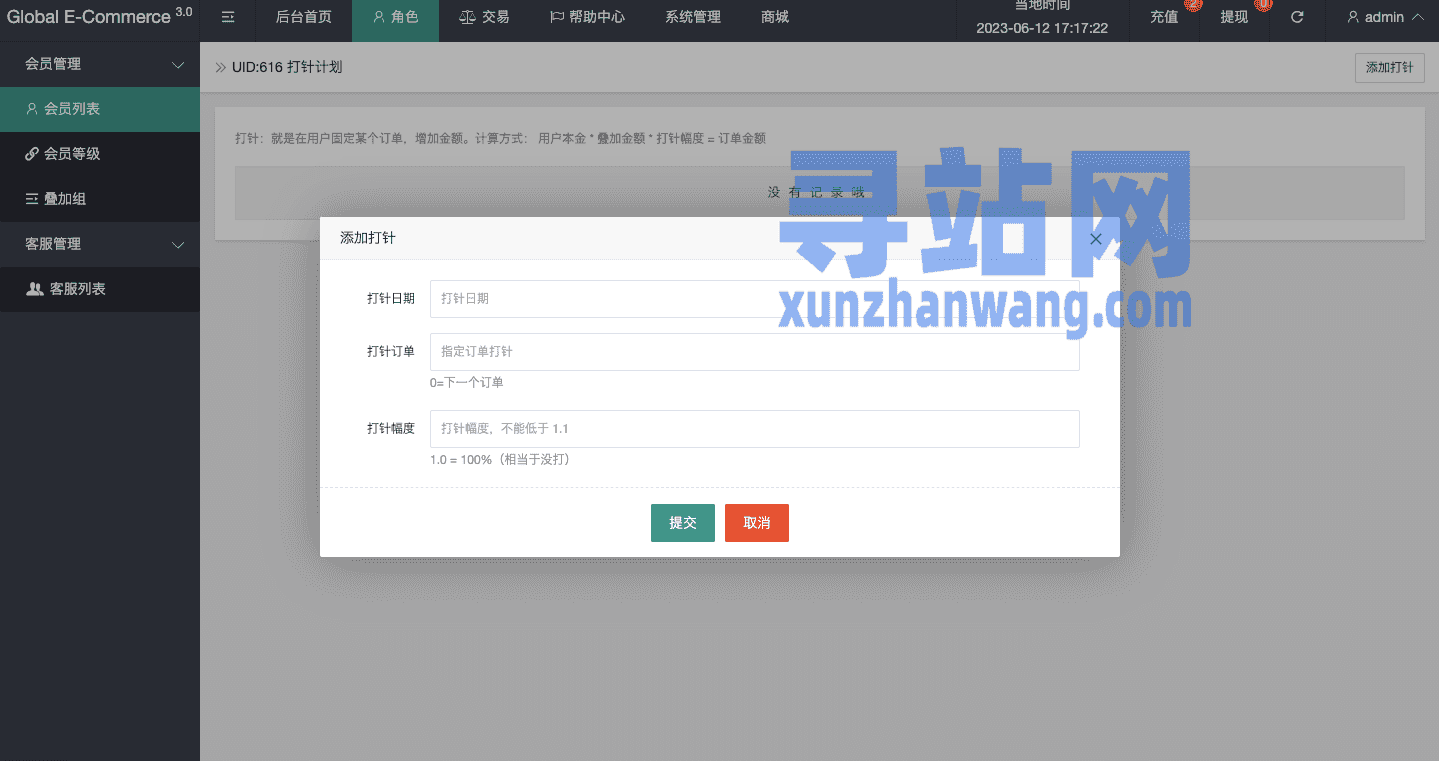The height and width of the screenshot is (761, 1439).
Task: Click the 提交 button
Action: click(x=682, y=523)
